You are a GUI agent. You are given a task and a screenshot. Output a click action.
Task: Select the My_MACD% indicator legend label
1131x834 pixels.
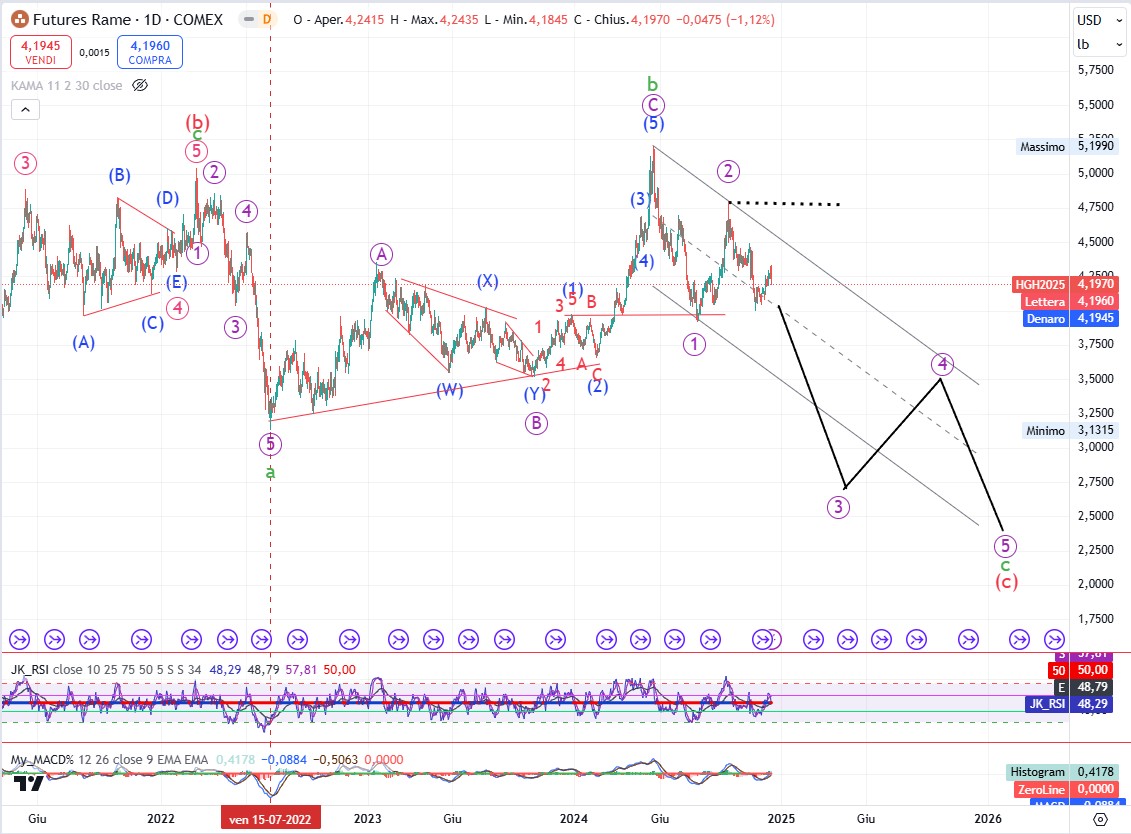click(42, 760)
